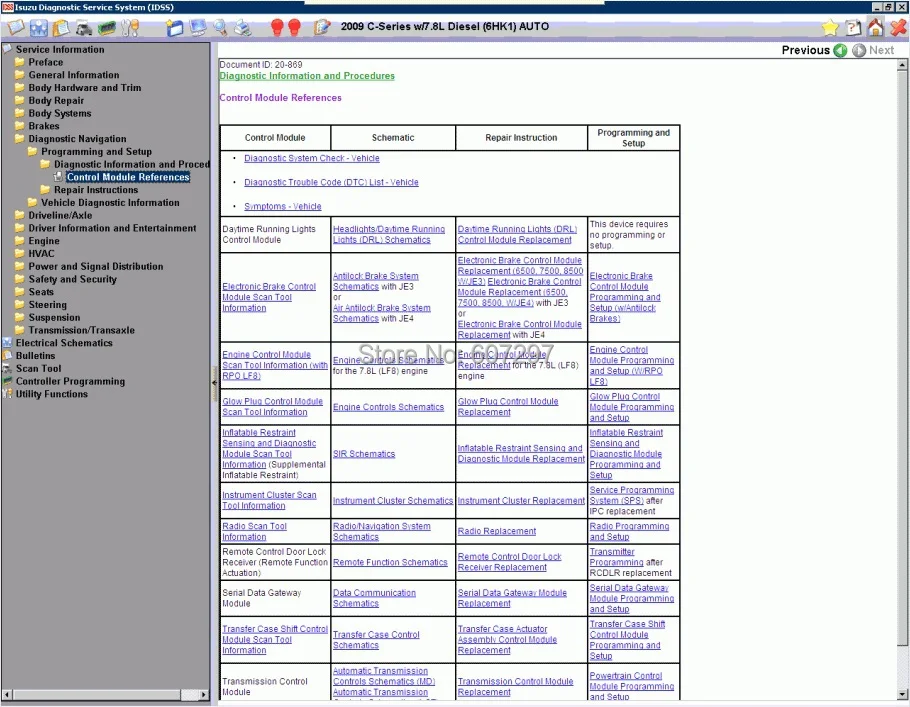Expand the Preface folder
This screenshot has width=910, height=707.
click(x=20, y=62)
